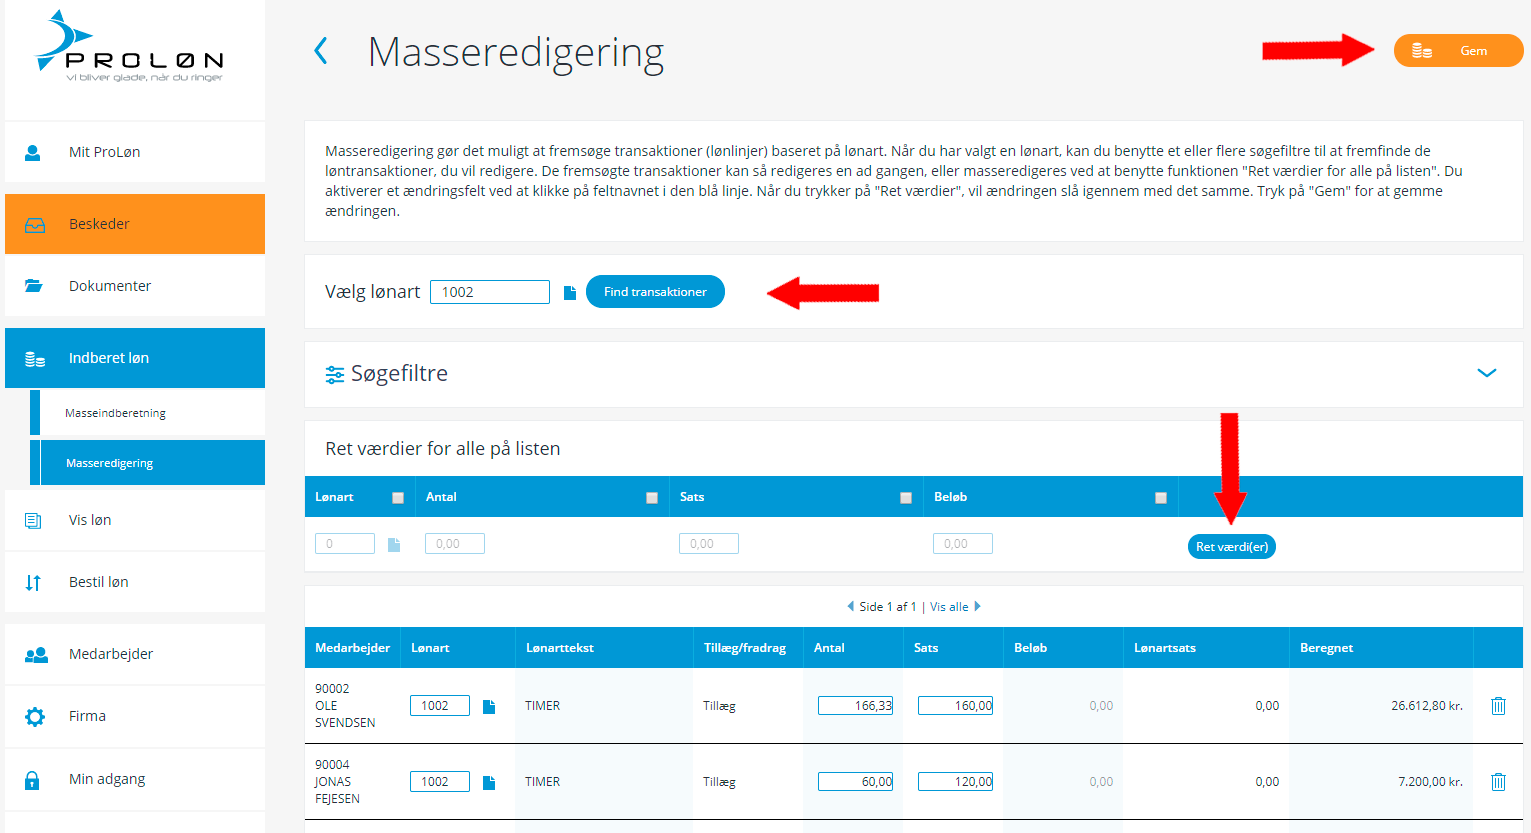Delete Jonas Fejesen's row with trash icon
This screenshot has height=833, width=1531.
[x=1498, y=782]
